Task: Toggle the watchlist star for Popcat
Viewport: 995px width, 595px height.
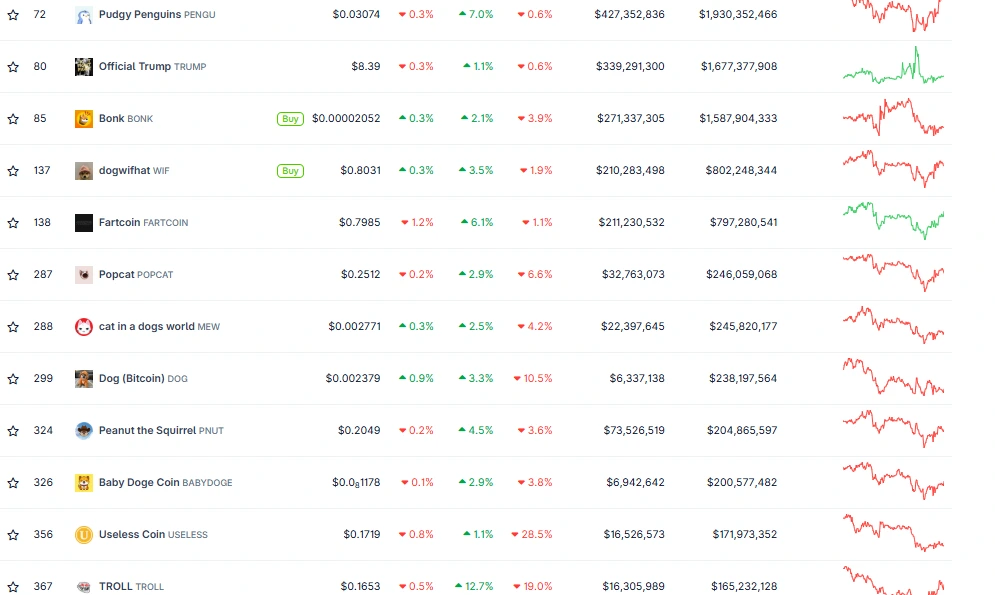Action: pyautogui.click(x=13, y=275)
